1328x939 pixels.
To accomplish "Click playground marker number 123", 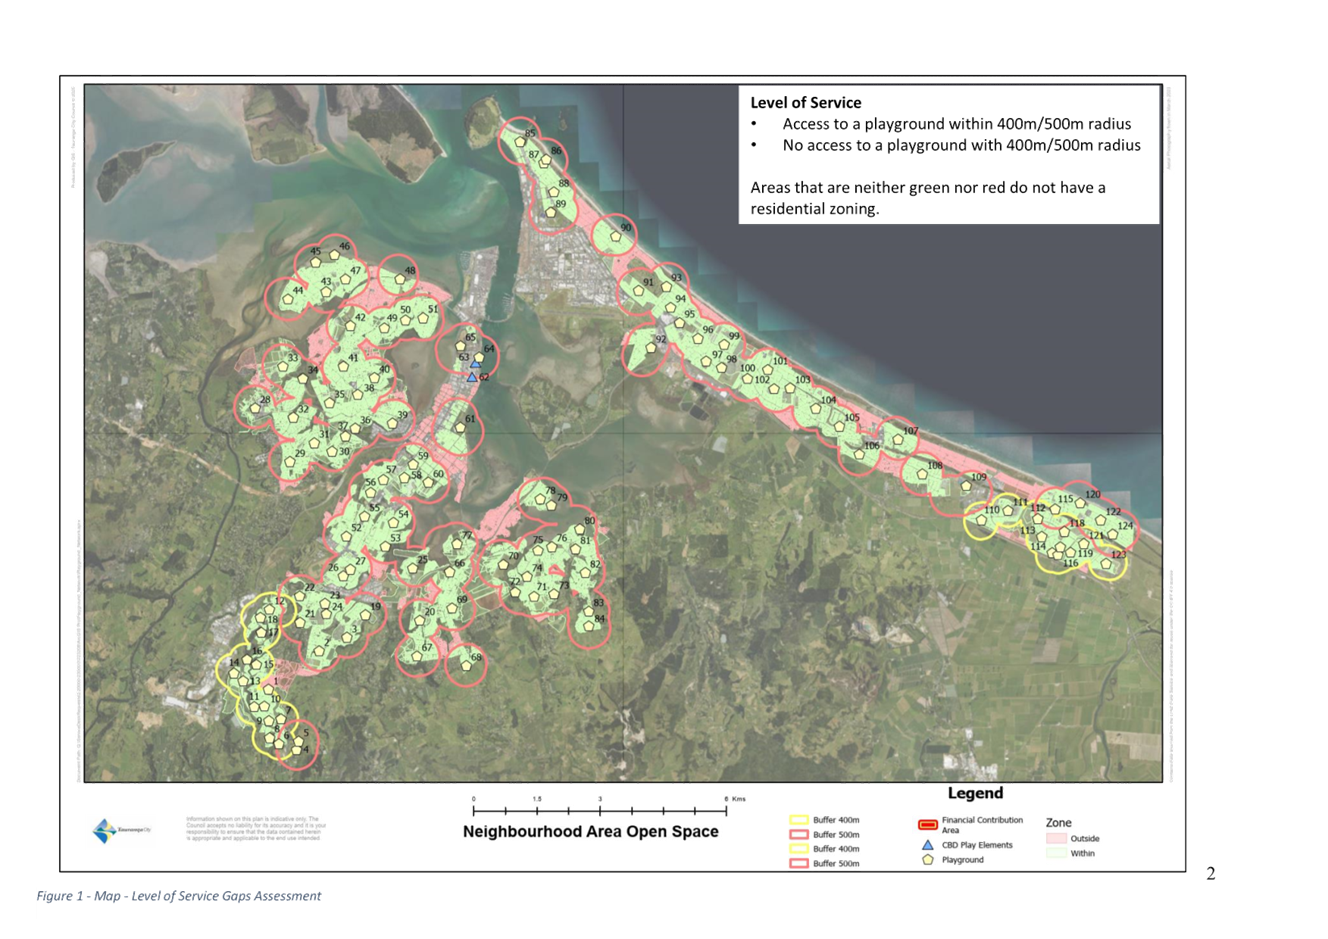I will click(1106, 564).
